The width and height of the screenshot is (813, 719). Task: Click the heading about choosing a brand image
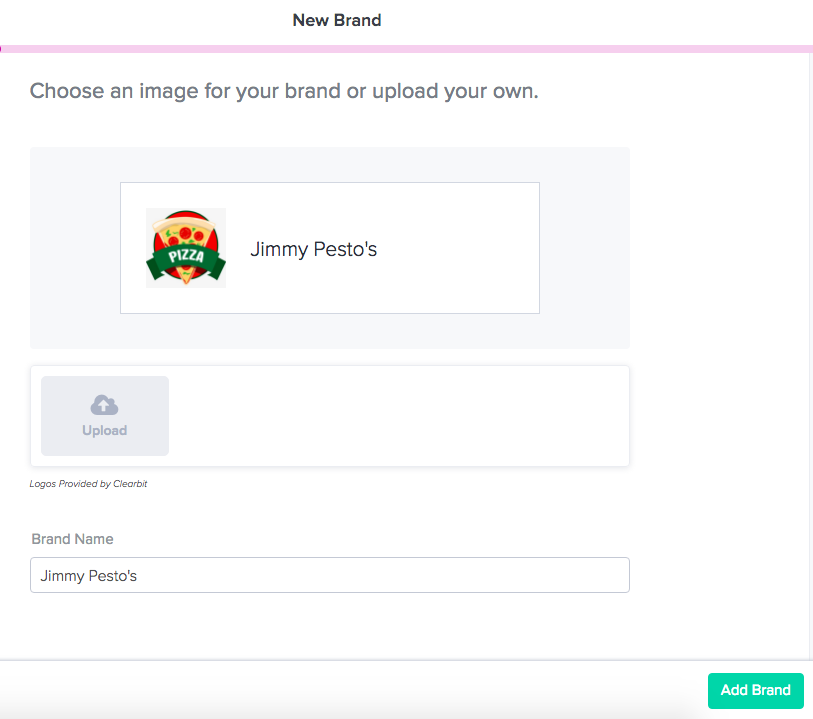tap(284, 91)
